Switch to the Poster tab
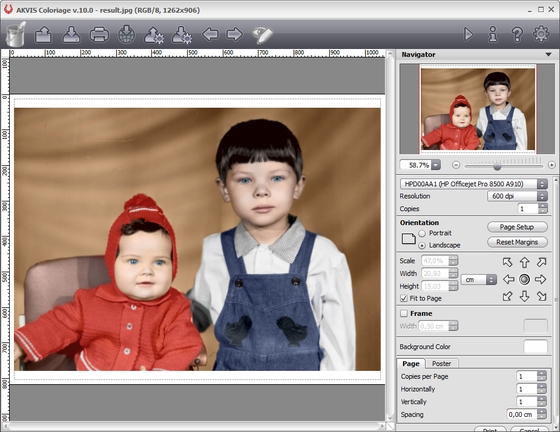Screen dimensions: 560x432 441,363
